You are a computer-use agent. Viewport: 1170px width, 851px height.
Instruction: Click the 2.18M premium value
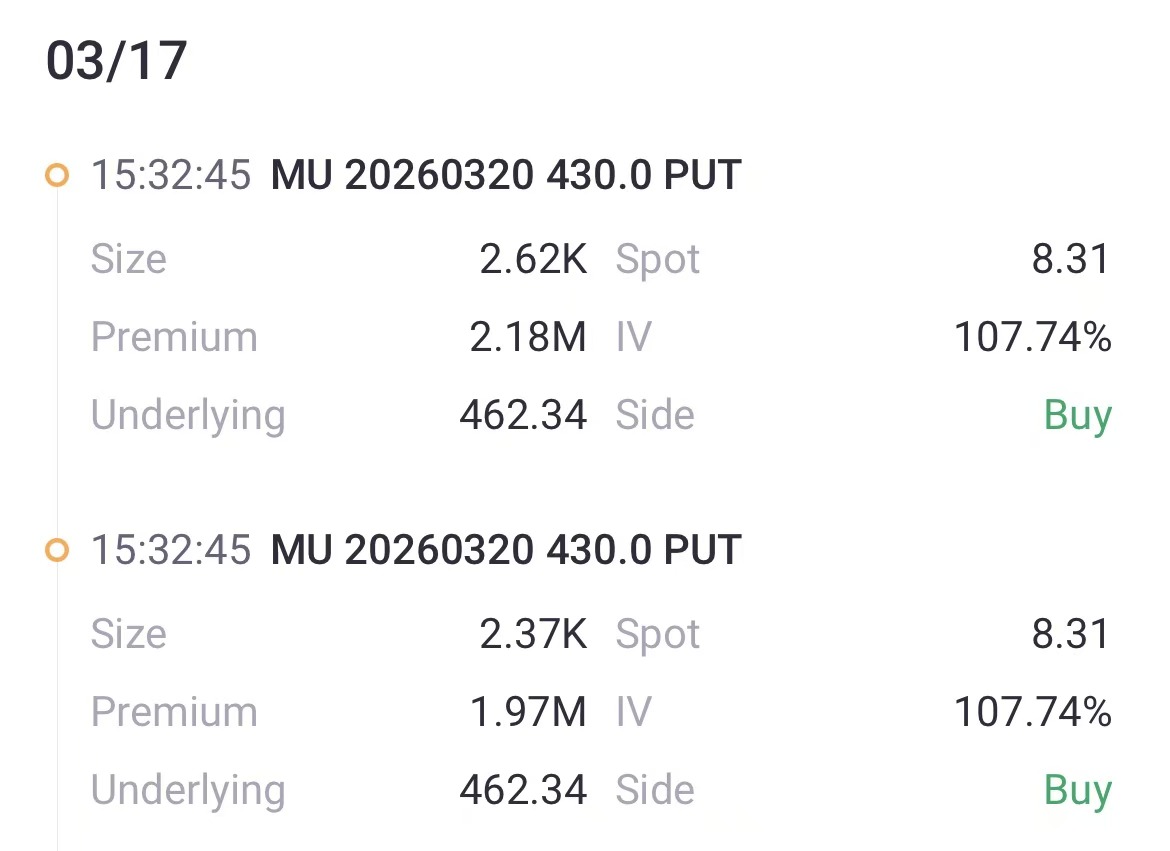click(528, 337)
